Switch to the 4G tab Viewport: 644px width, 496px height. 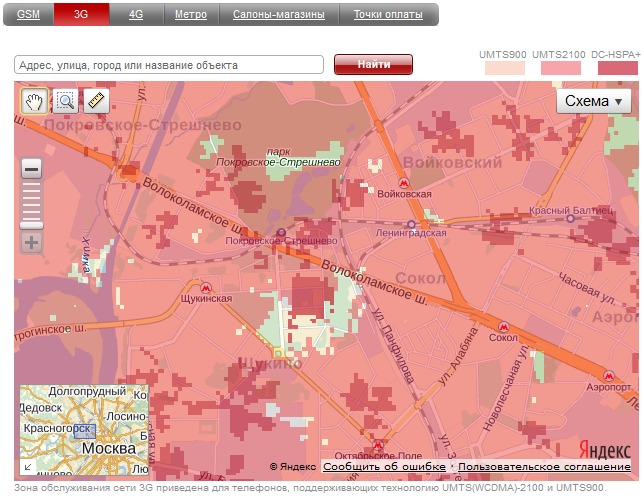pos(136,15)
